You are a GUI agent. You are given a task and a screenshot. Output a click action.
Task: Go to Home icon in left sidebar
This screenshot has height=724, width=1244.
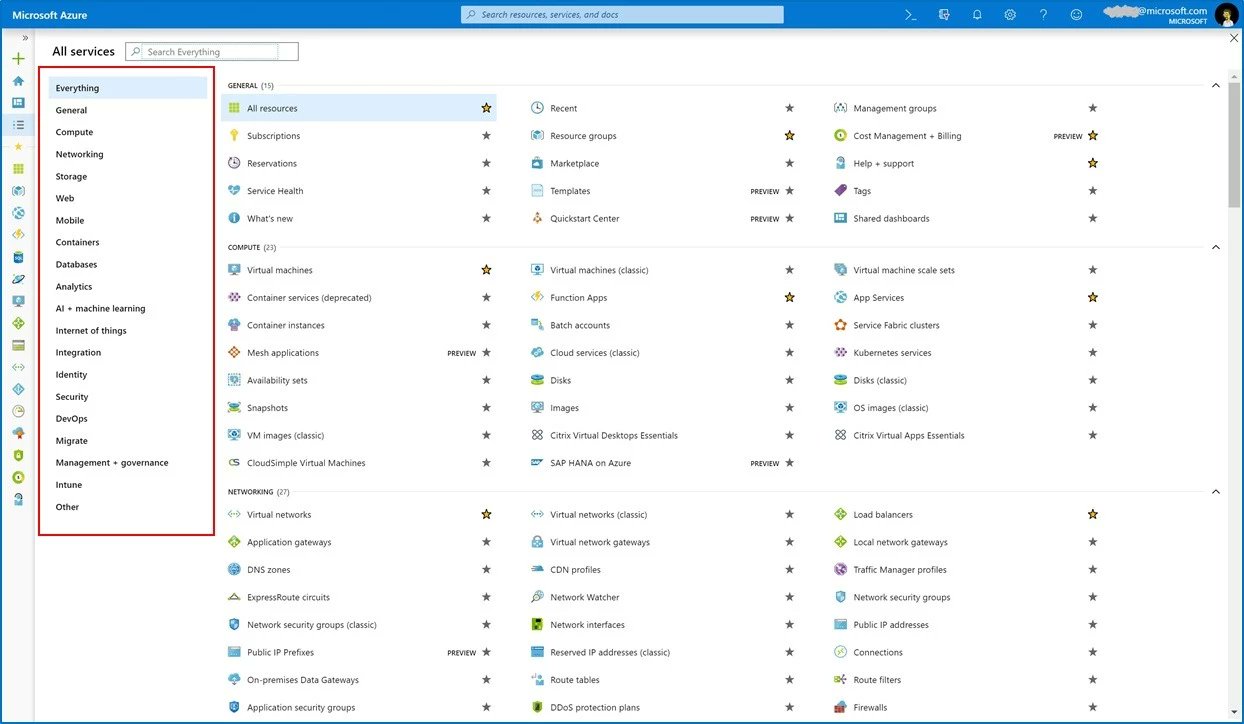(x=18, y=81)
